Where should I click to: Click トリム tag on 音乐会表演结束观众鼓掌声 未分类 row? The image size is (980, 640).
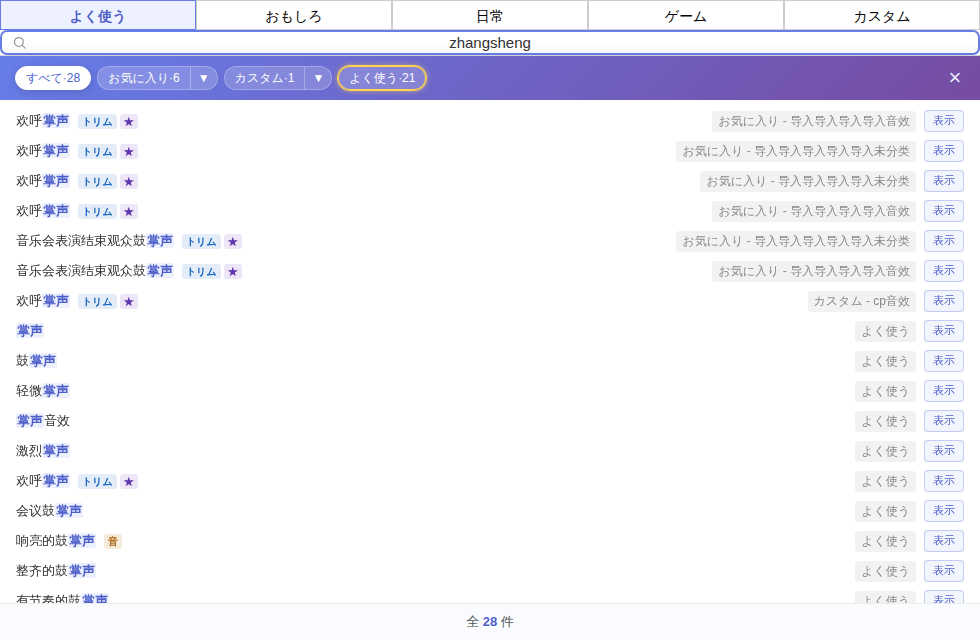coord(201,241)
